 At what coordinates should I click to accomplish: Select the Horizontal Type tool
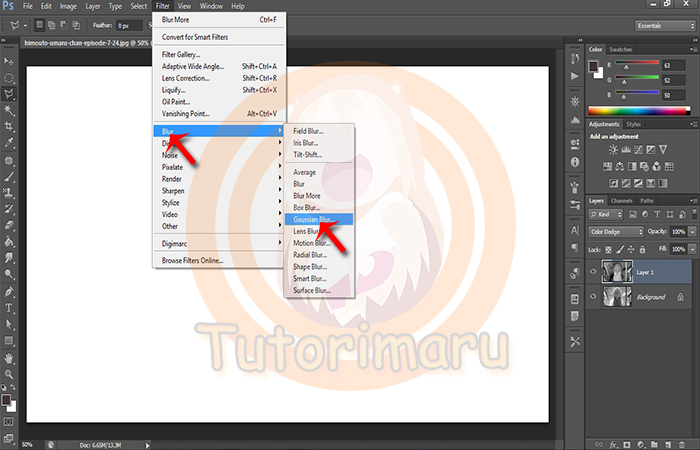tap(8, 308)
